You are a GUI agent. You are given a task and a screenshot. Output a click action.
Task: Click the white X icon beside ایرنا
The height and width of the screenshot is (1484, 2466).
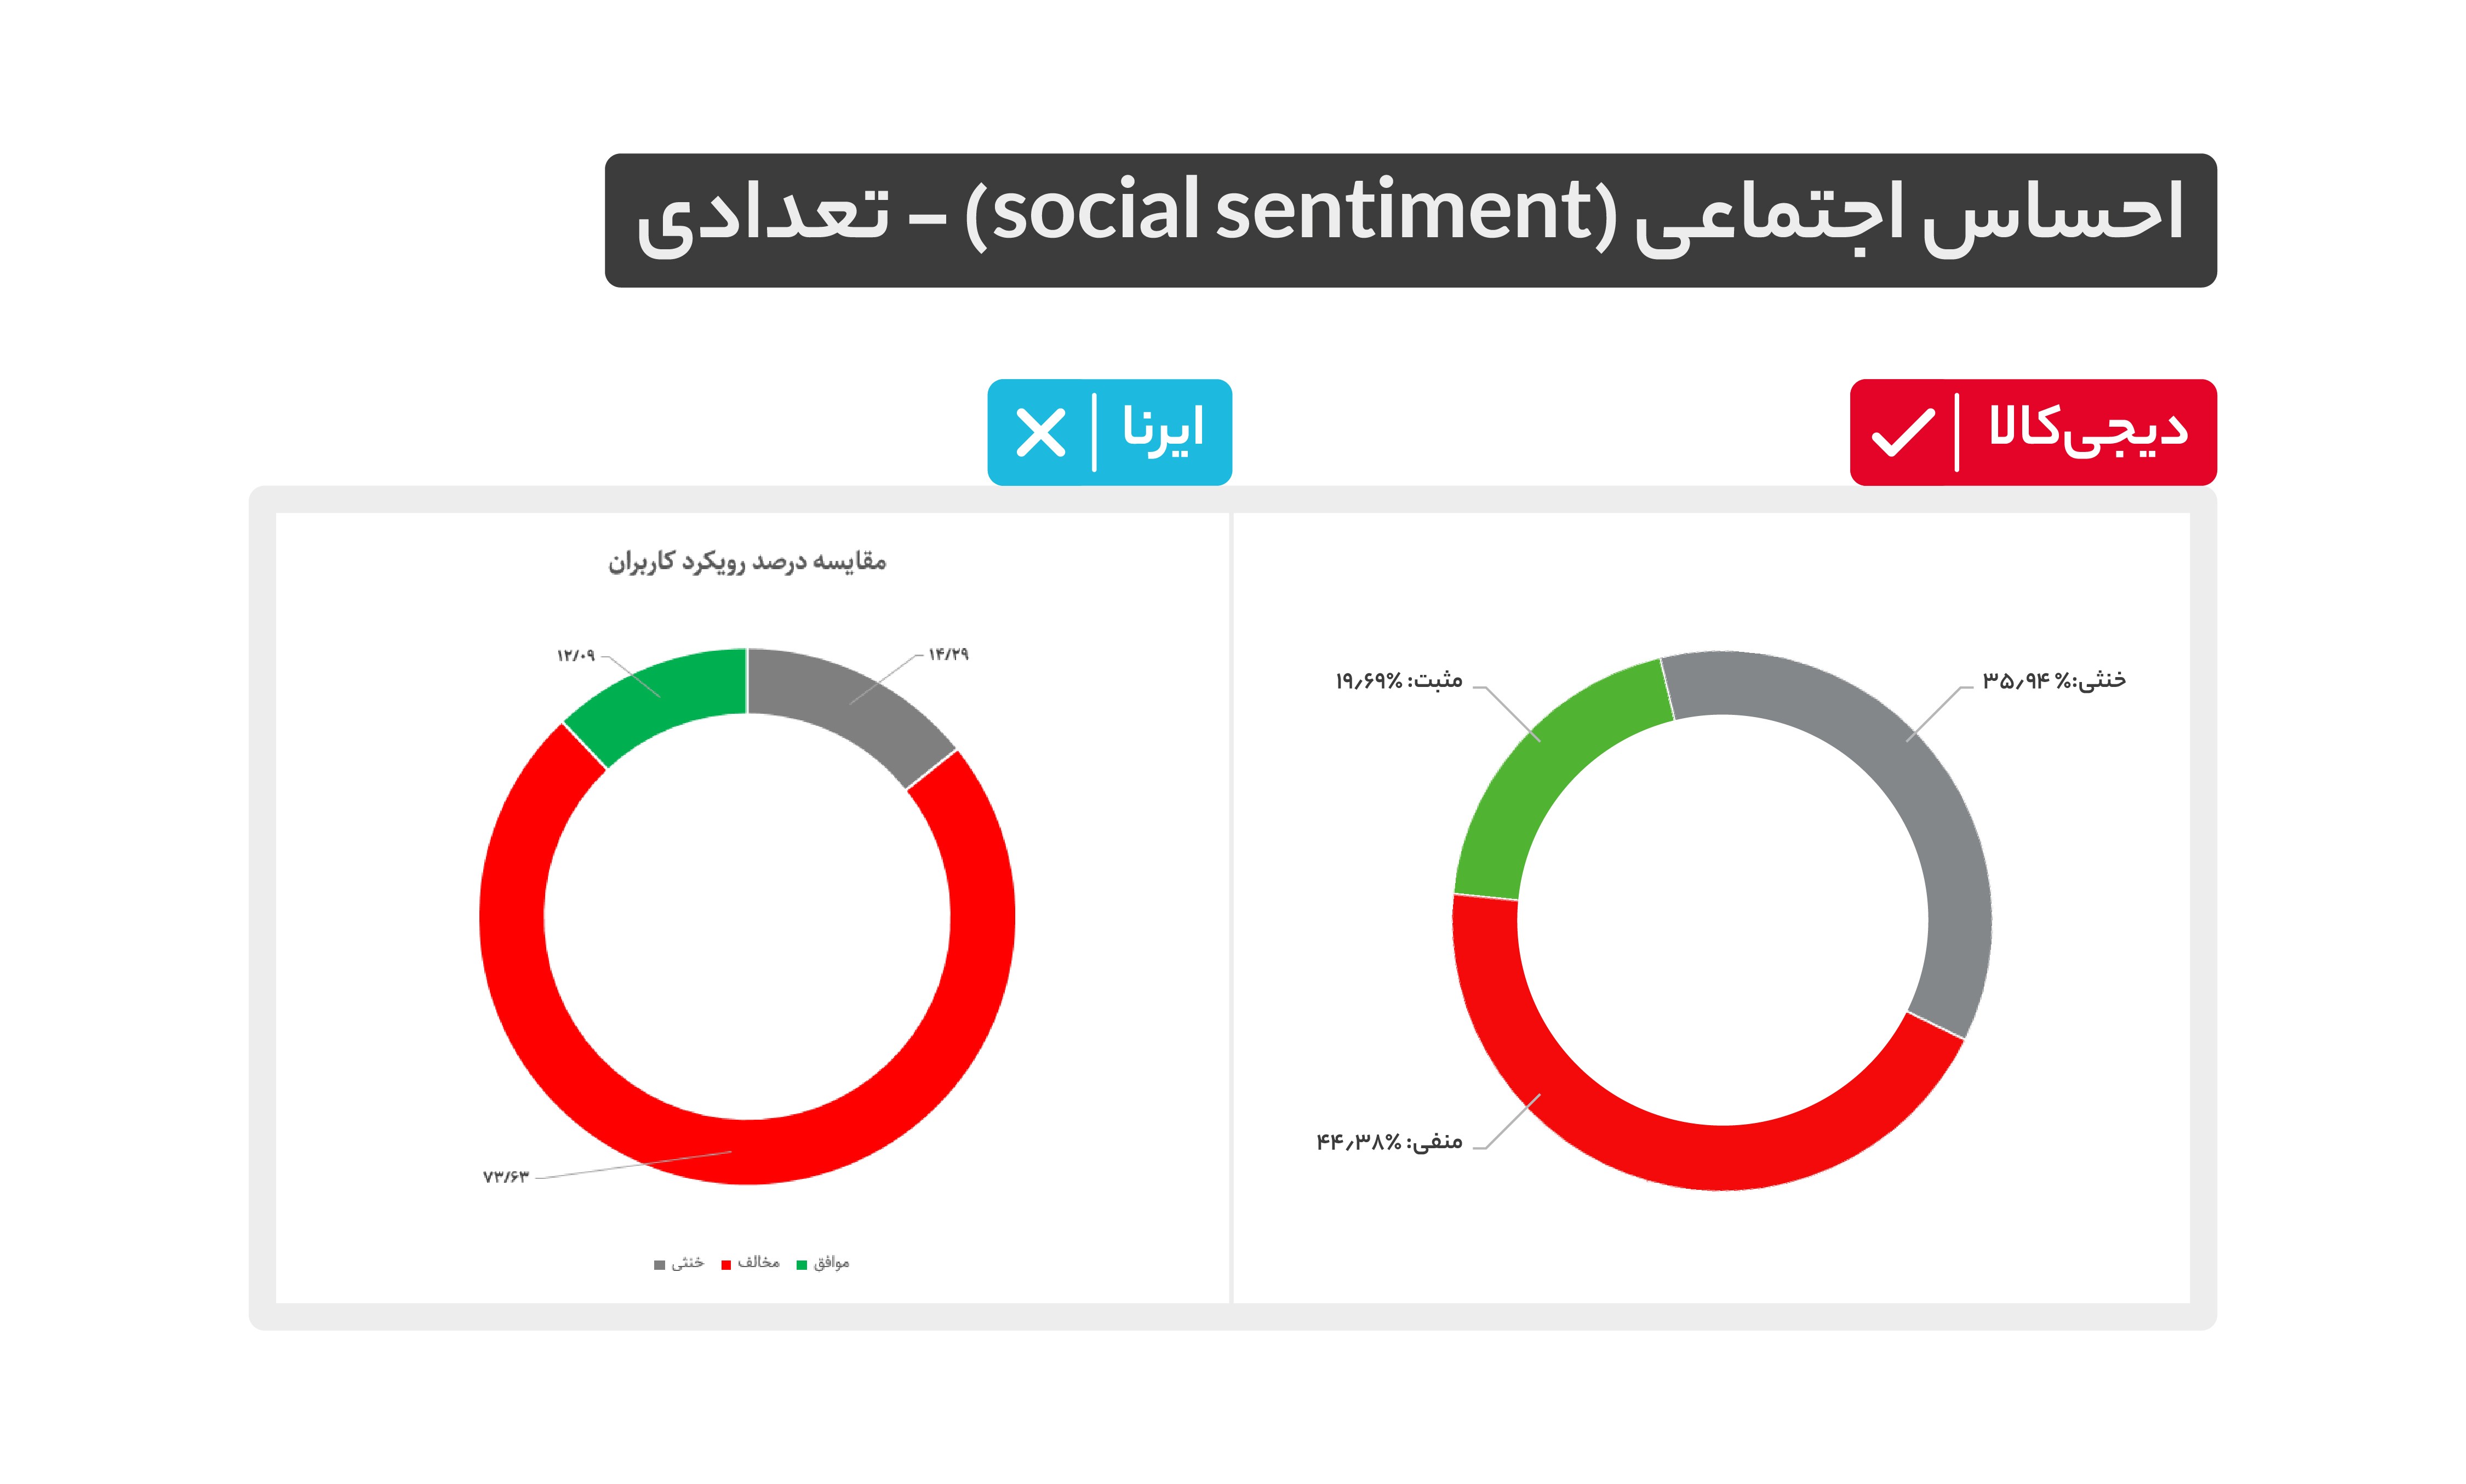coord(1040,433)
